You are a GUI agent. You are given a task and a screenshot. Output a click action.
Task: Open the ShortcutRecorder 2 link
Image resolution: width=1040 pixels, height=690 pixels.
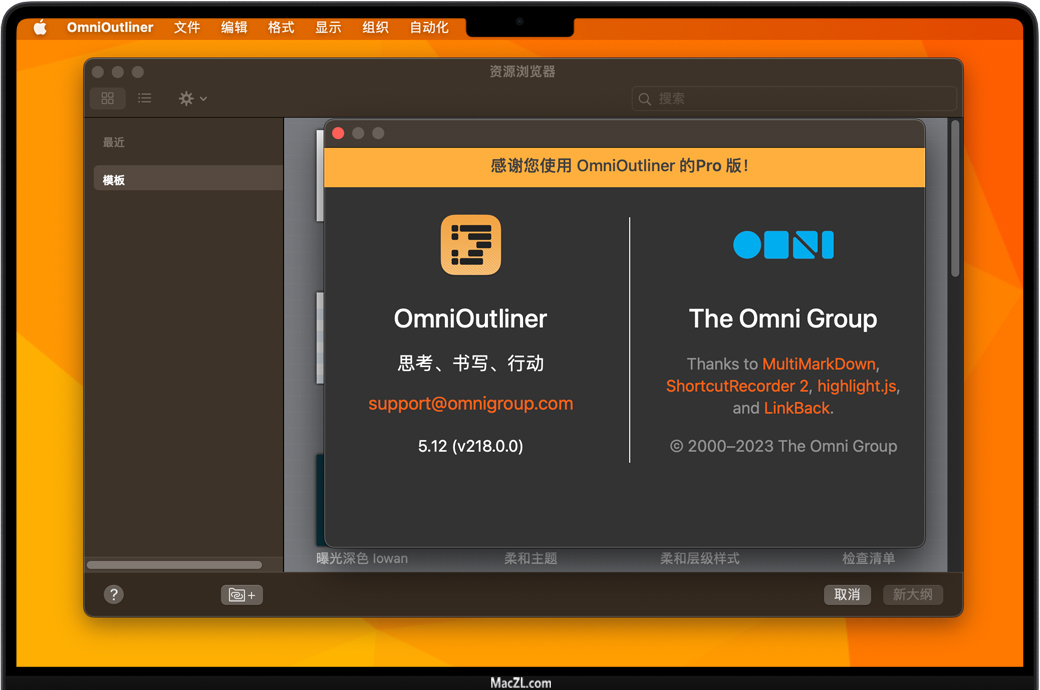[x=738, y=386]
